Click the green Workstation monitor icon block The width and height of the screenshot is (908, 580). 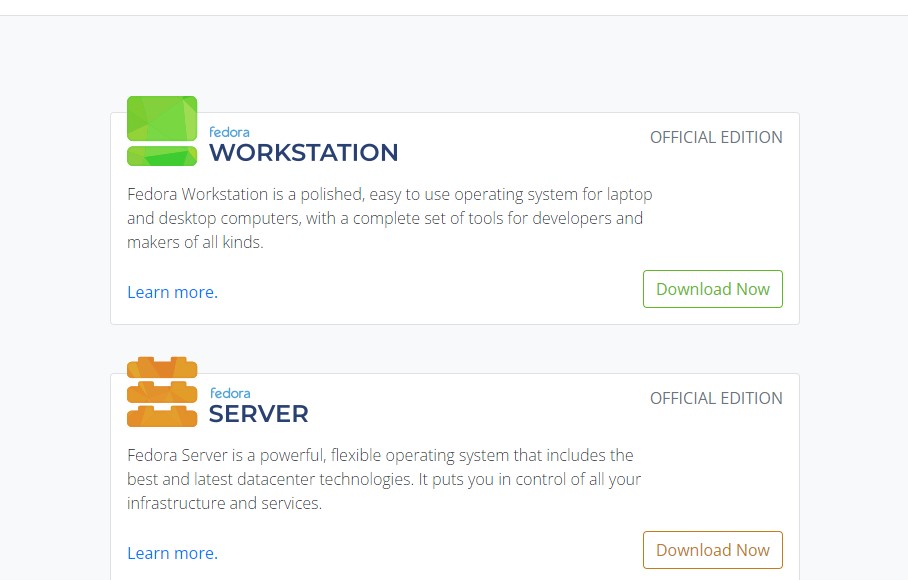[x=162, y=118]
